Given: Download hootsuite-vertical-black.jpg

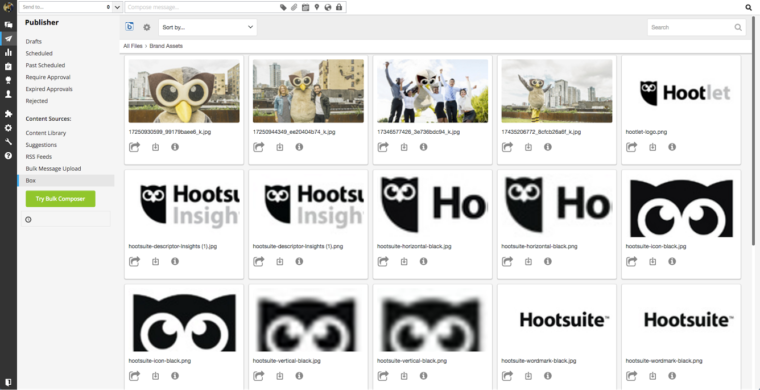Looking at the screenshot, I should 280,376.
